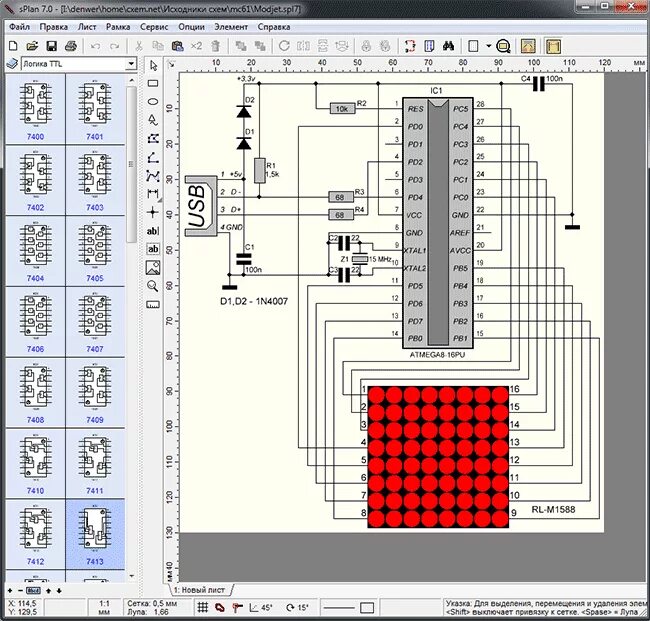
Task: Delete selection with the trash icon
Action: pos(215,46)
